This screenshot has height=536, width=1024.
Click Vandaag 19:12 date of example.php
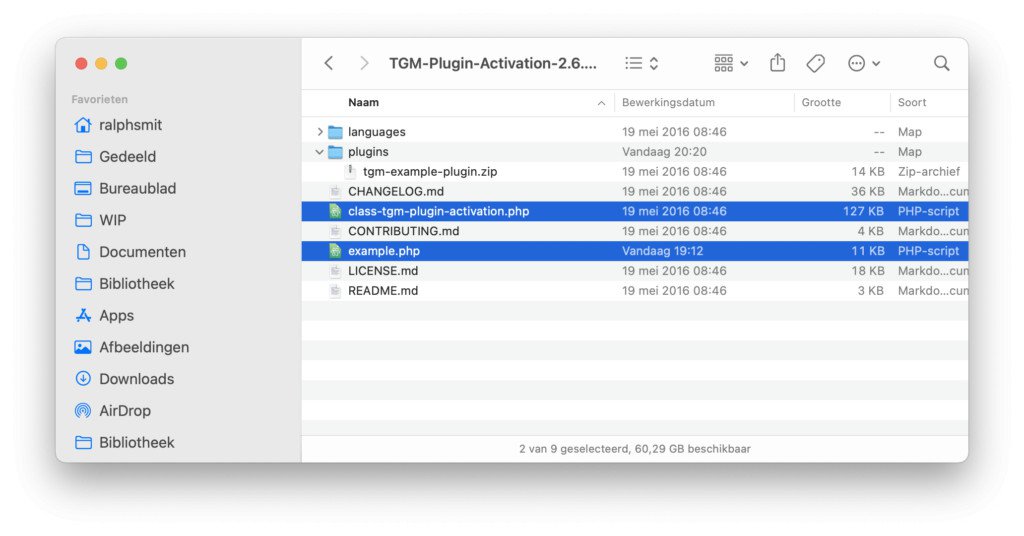[662, 251]
